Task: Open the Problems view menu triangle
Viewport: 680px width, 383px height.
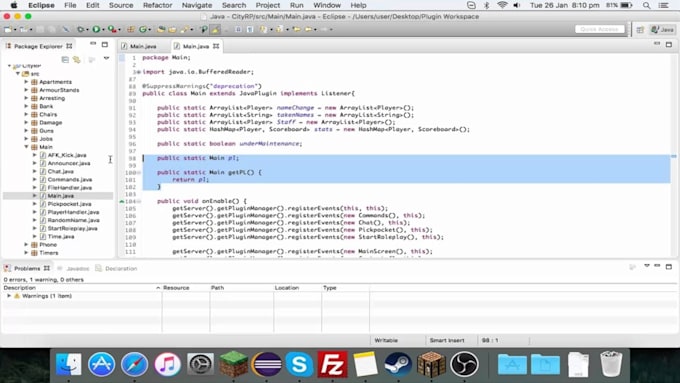Action: 647,265
